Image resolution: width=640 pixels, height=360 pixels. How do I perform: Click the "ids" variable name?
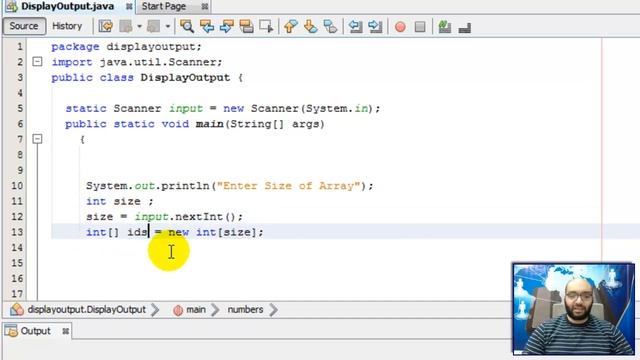[x=137, y=232]
